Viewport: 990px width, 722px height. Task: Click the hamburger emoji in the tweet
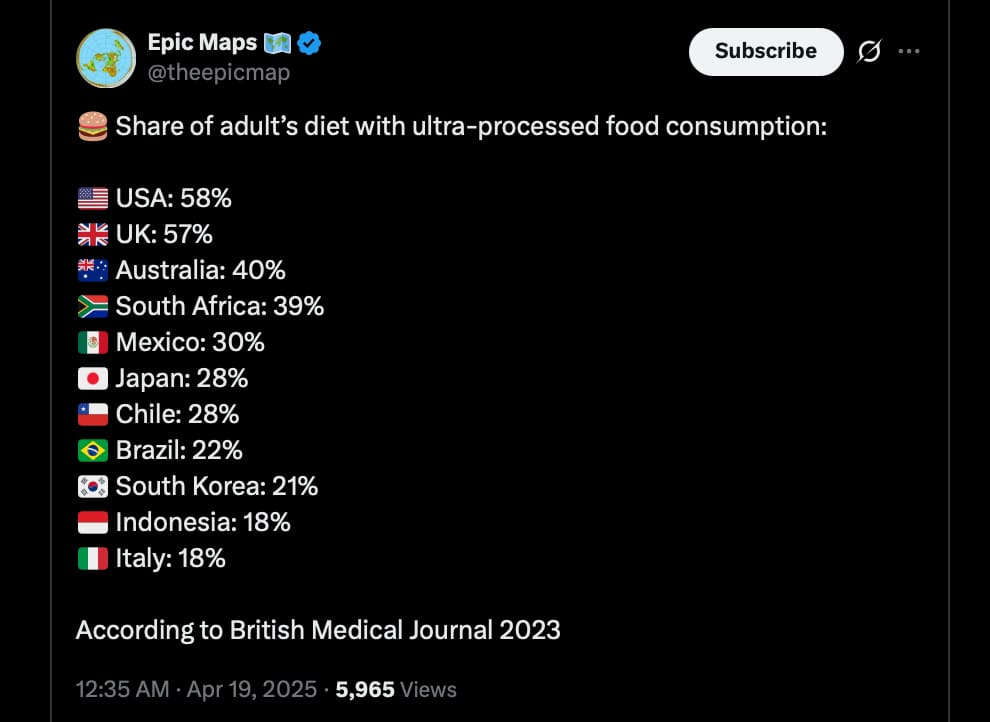pyautogui.click(x=93, y=126)
